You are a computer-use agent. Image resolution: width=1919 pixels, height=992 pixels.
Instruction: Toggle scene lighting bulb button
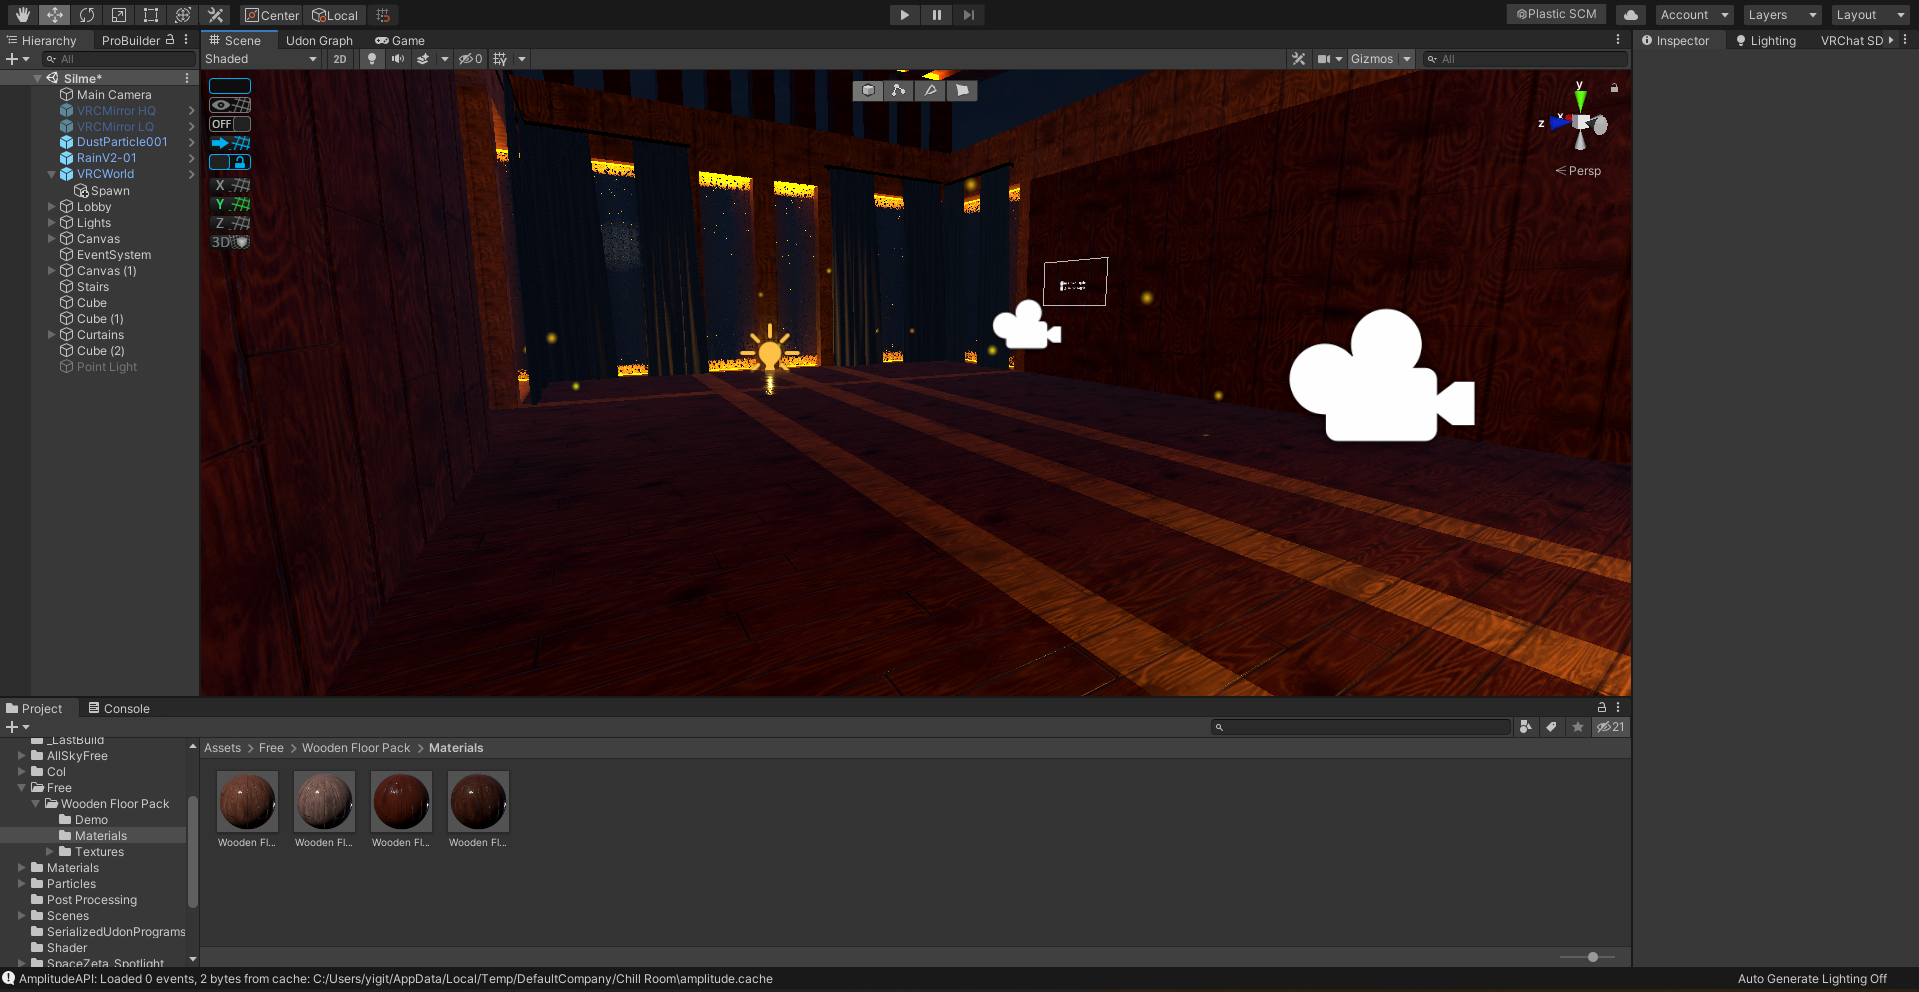(x=372, y=59)
